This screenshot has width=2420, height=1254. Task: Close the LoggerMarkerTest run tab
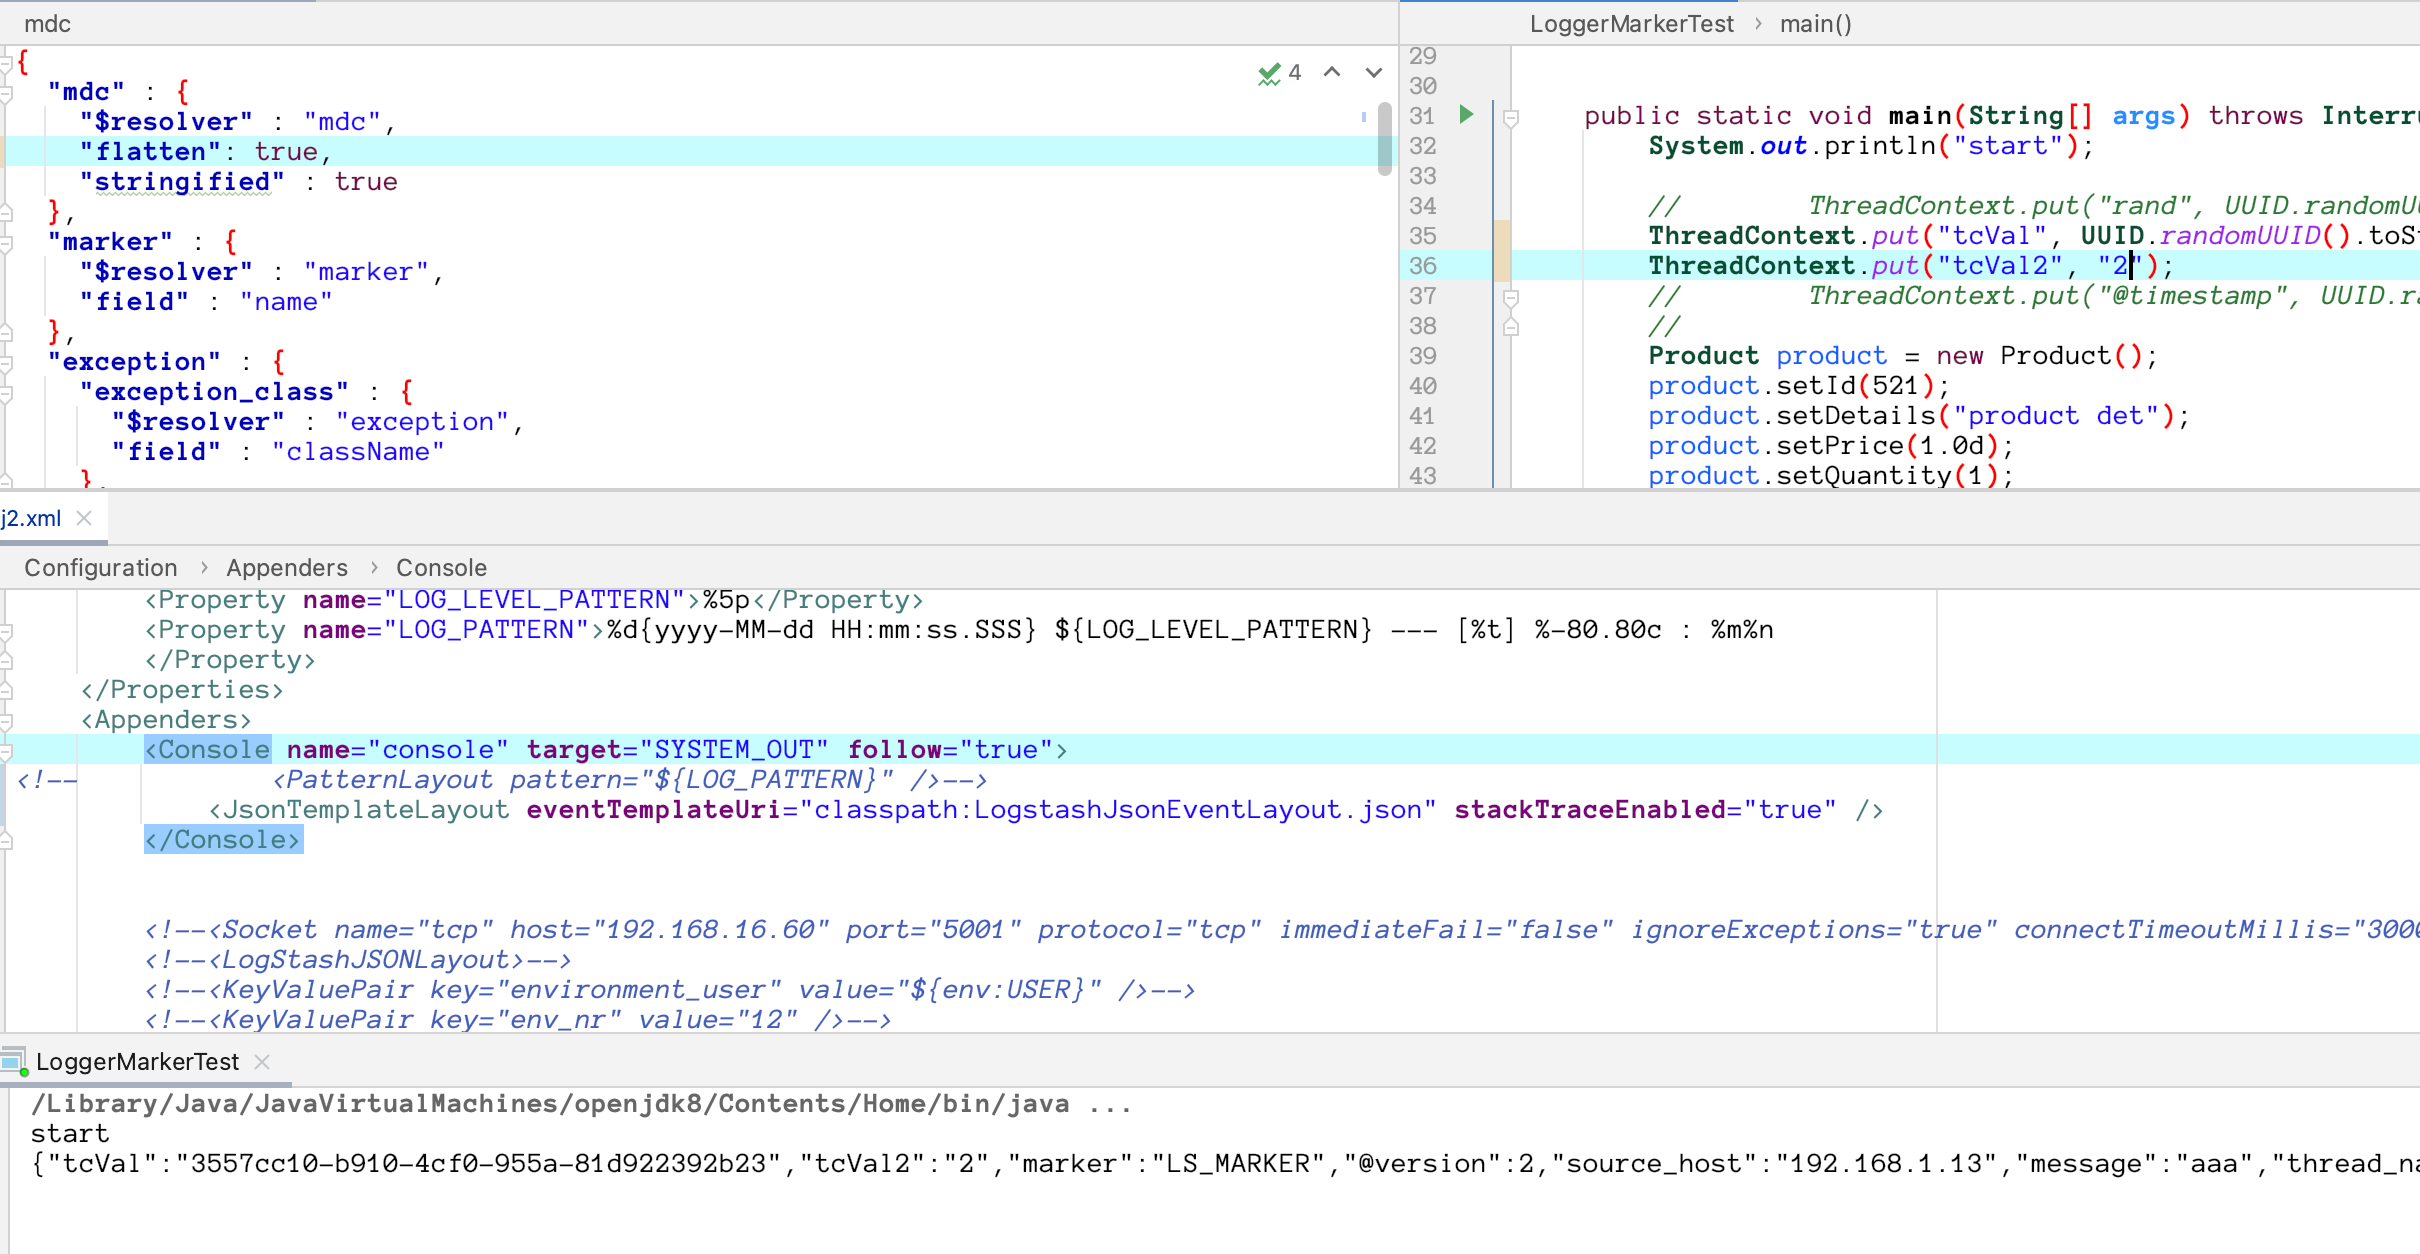(x=262, y=1062)
